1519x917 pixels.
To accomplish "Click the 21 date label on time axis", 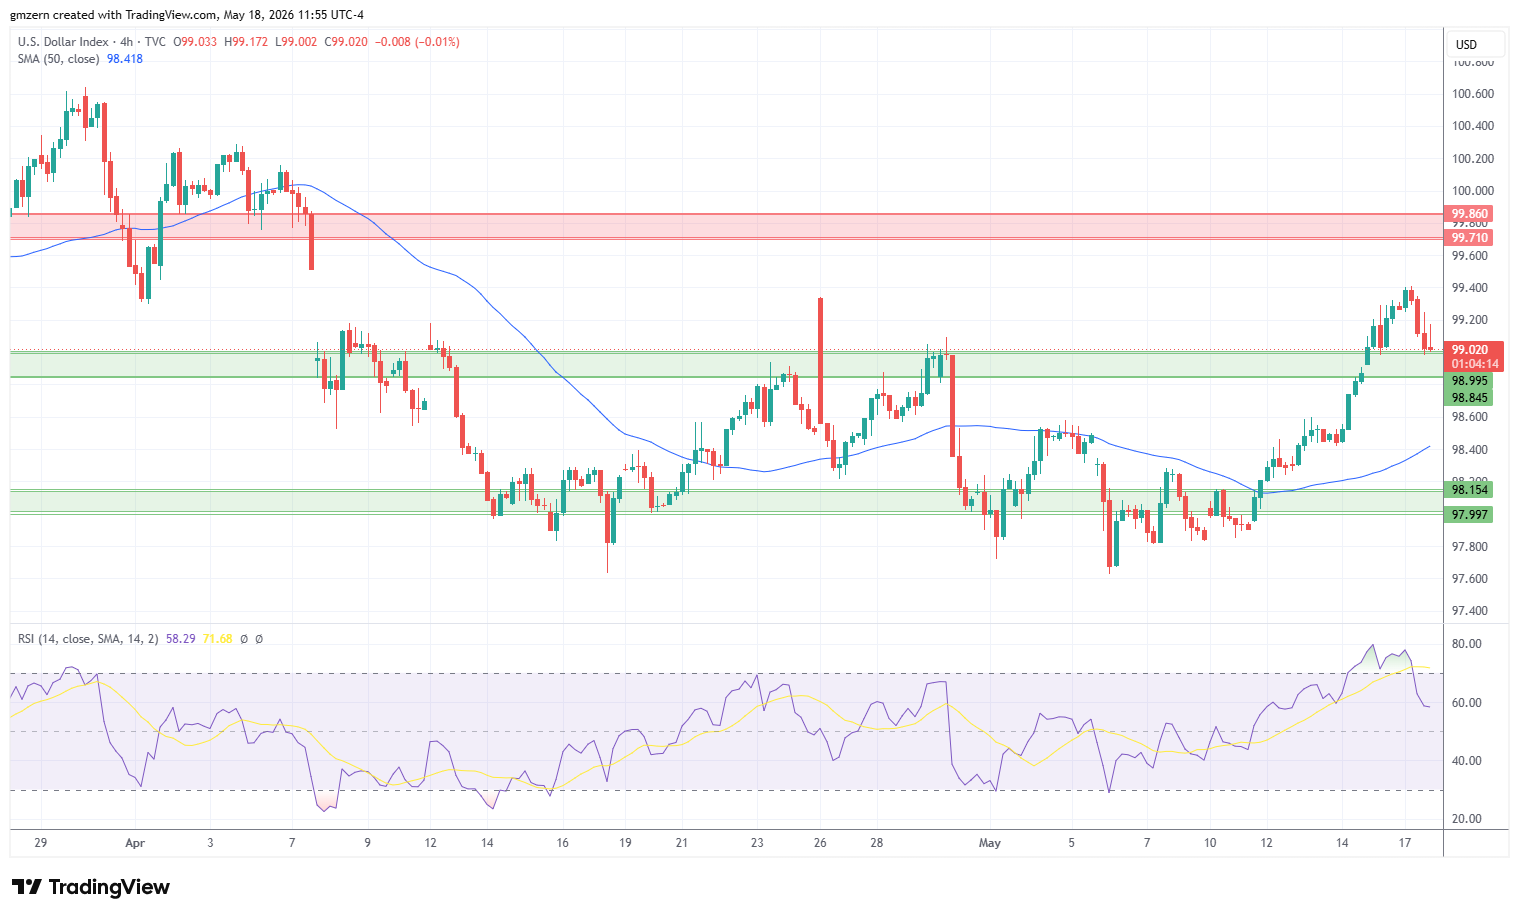I will tap(681, 843).
